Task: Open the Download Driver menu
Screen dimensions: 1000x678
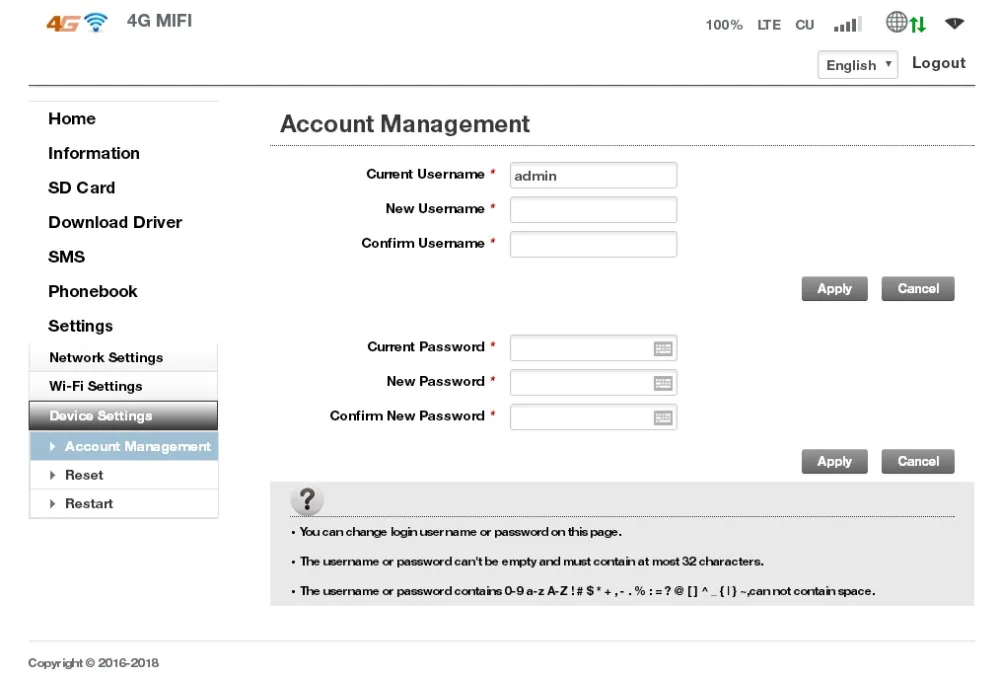Action: click(x=115, y=222)
